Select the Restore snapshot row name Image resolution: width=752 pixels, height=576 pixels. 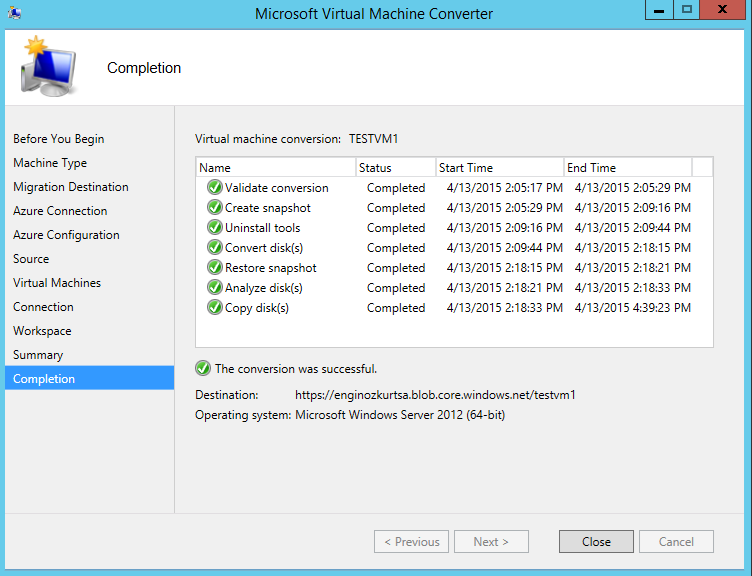[270, 268]
